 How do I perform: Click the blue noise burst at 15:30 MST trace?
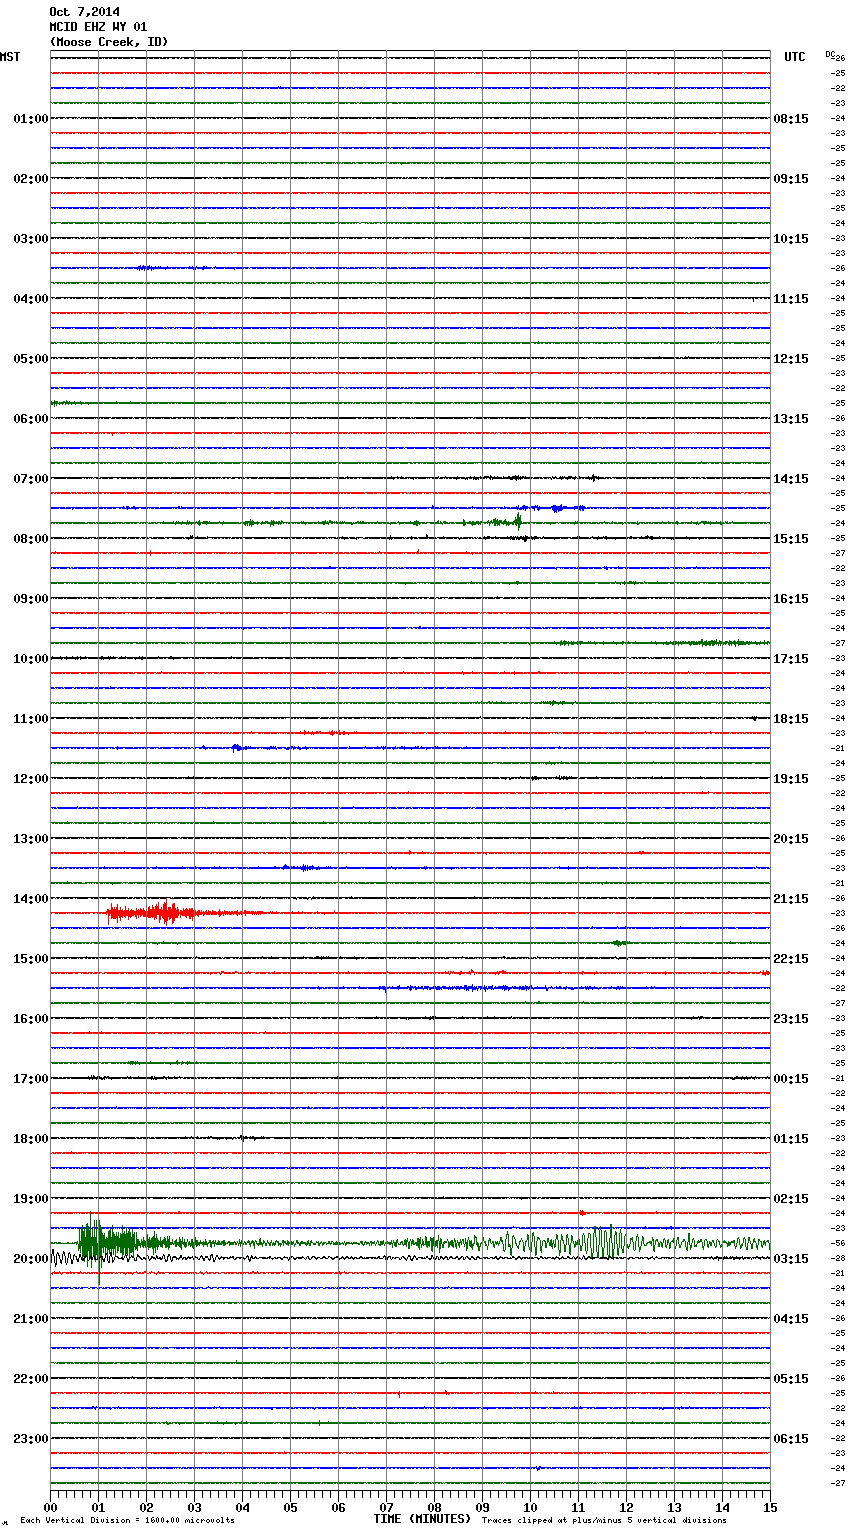pos(480,988)
